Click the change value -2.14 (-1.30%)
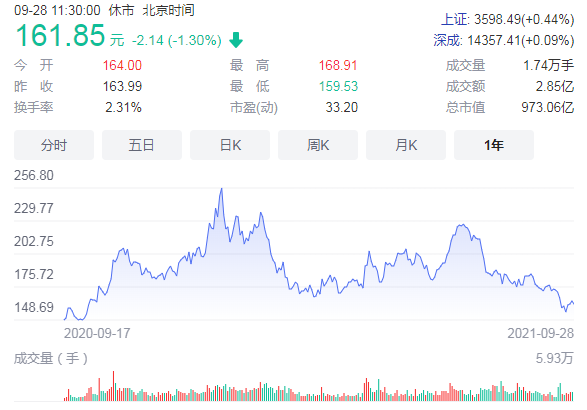 [x=176, y=40]
